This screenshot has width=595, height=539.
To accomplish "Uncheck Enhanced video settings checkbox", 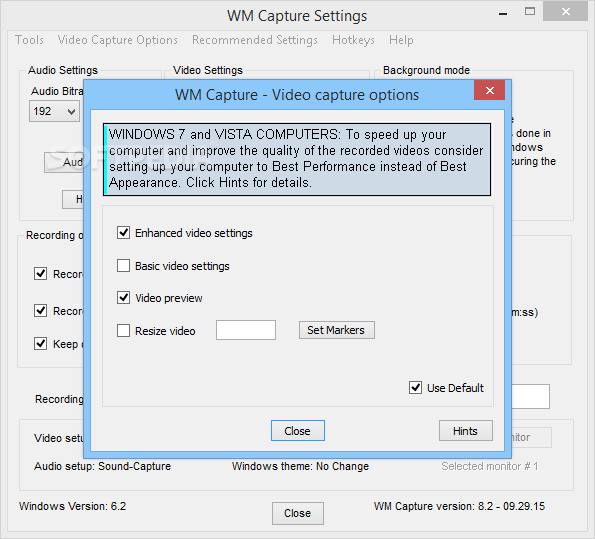I will pos(123,233).
